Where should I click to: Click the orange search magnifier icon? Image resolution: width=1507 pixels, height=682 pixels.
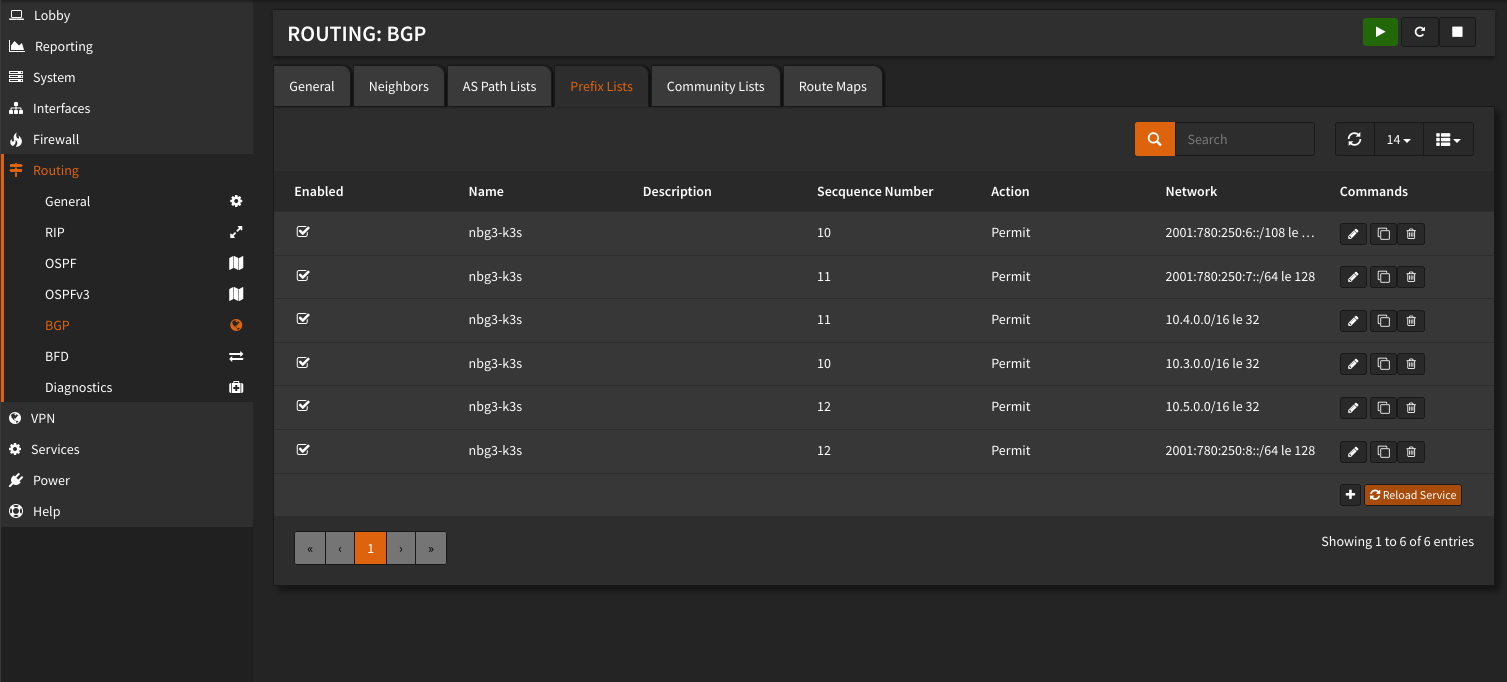point(1154,140)
